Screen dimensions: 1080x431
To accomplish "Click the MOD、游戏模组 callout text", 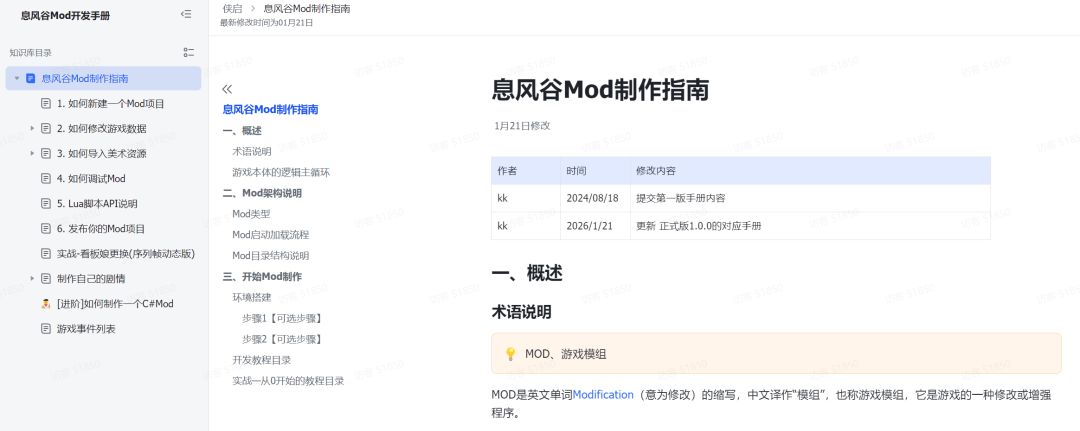I will click(x=565, y=354).
